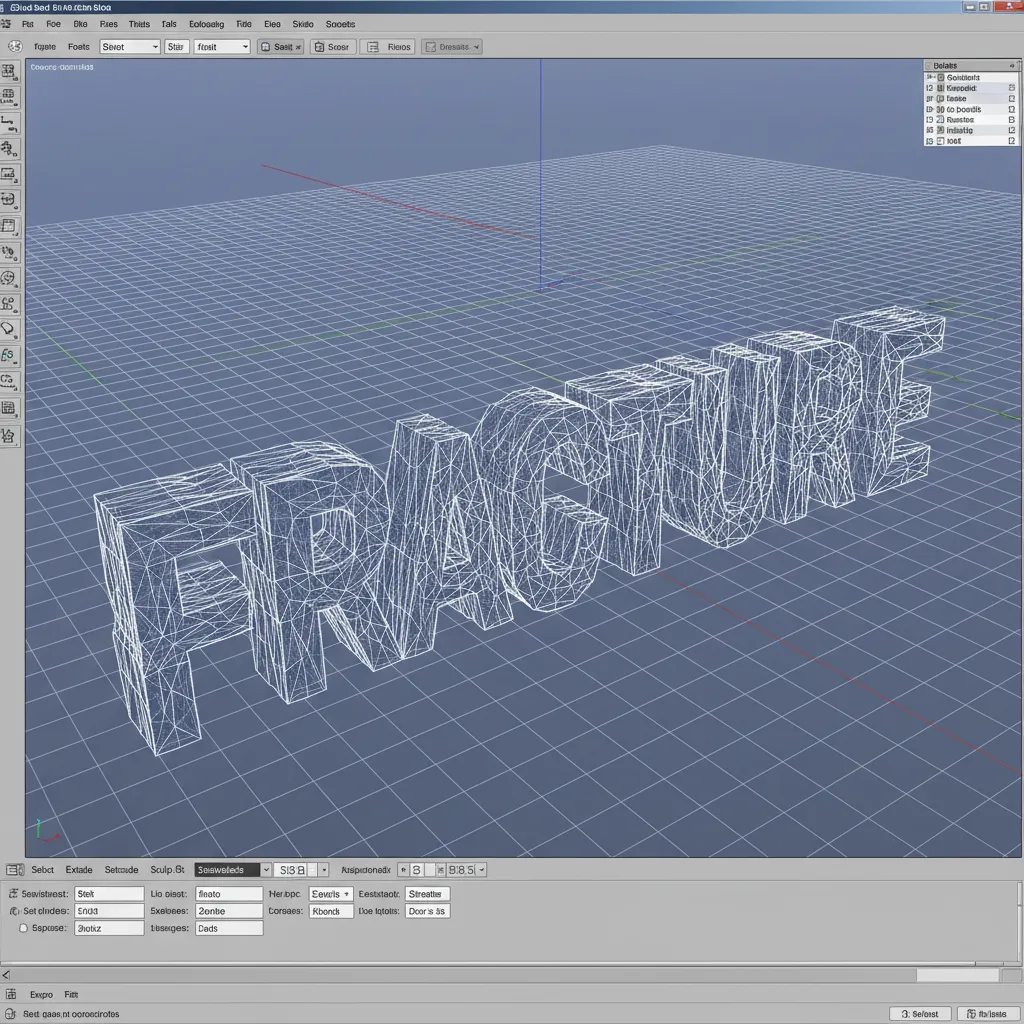Click the icon next to inlisatlc row
Viewport: 1024px width, 1024px height.
[x=941, y=130]
